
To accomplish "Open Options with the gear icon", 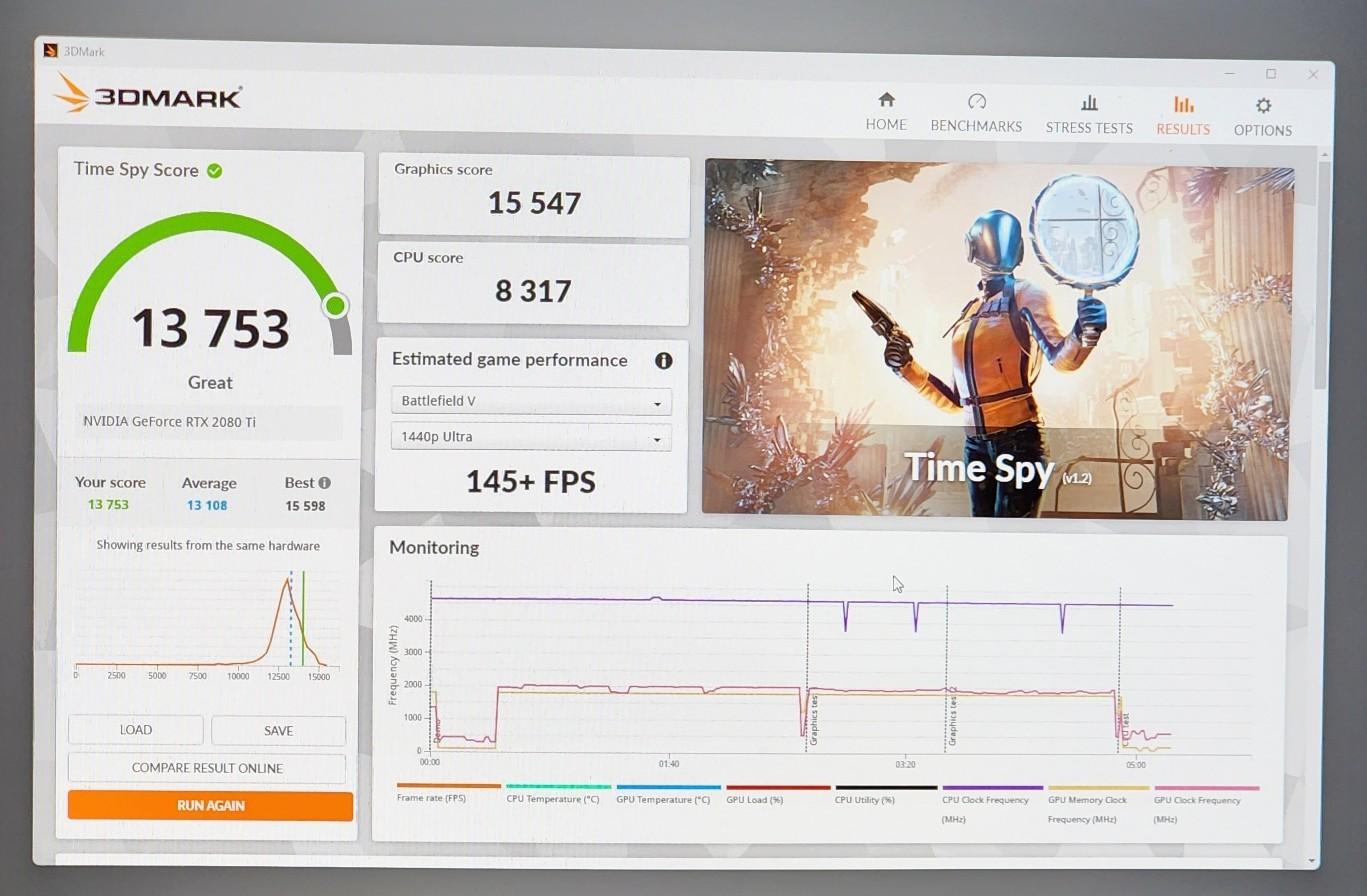I will 1263,105.
